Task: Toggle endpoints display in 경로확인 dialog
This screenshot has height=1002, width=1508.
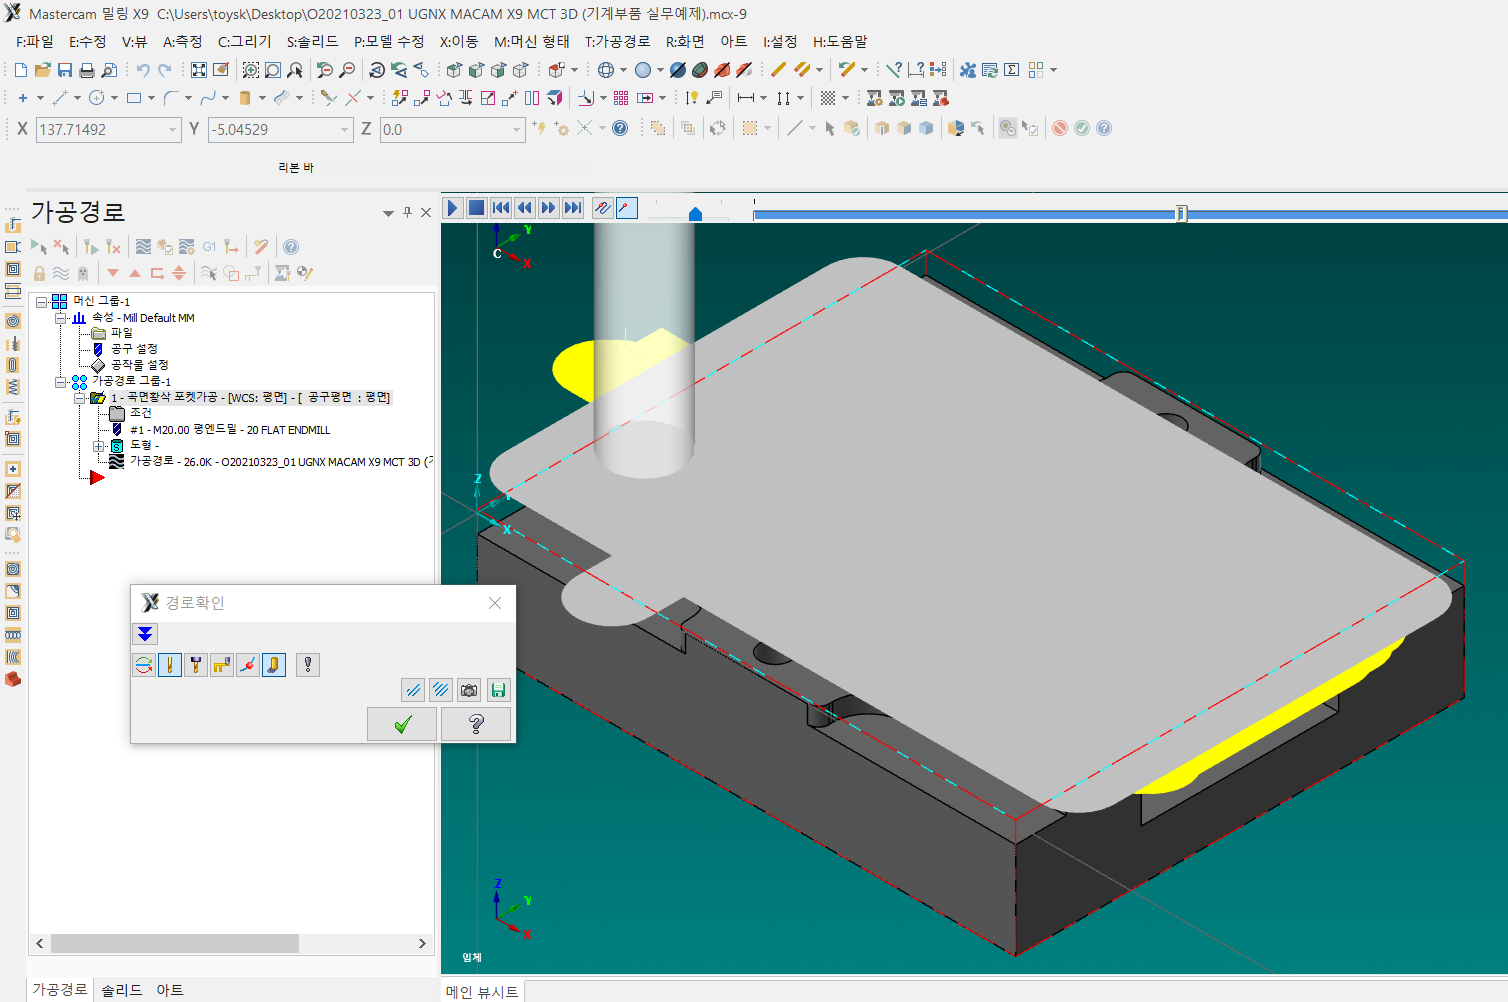Action: [248, 665]
